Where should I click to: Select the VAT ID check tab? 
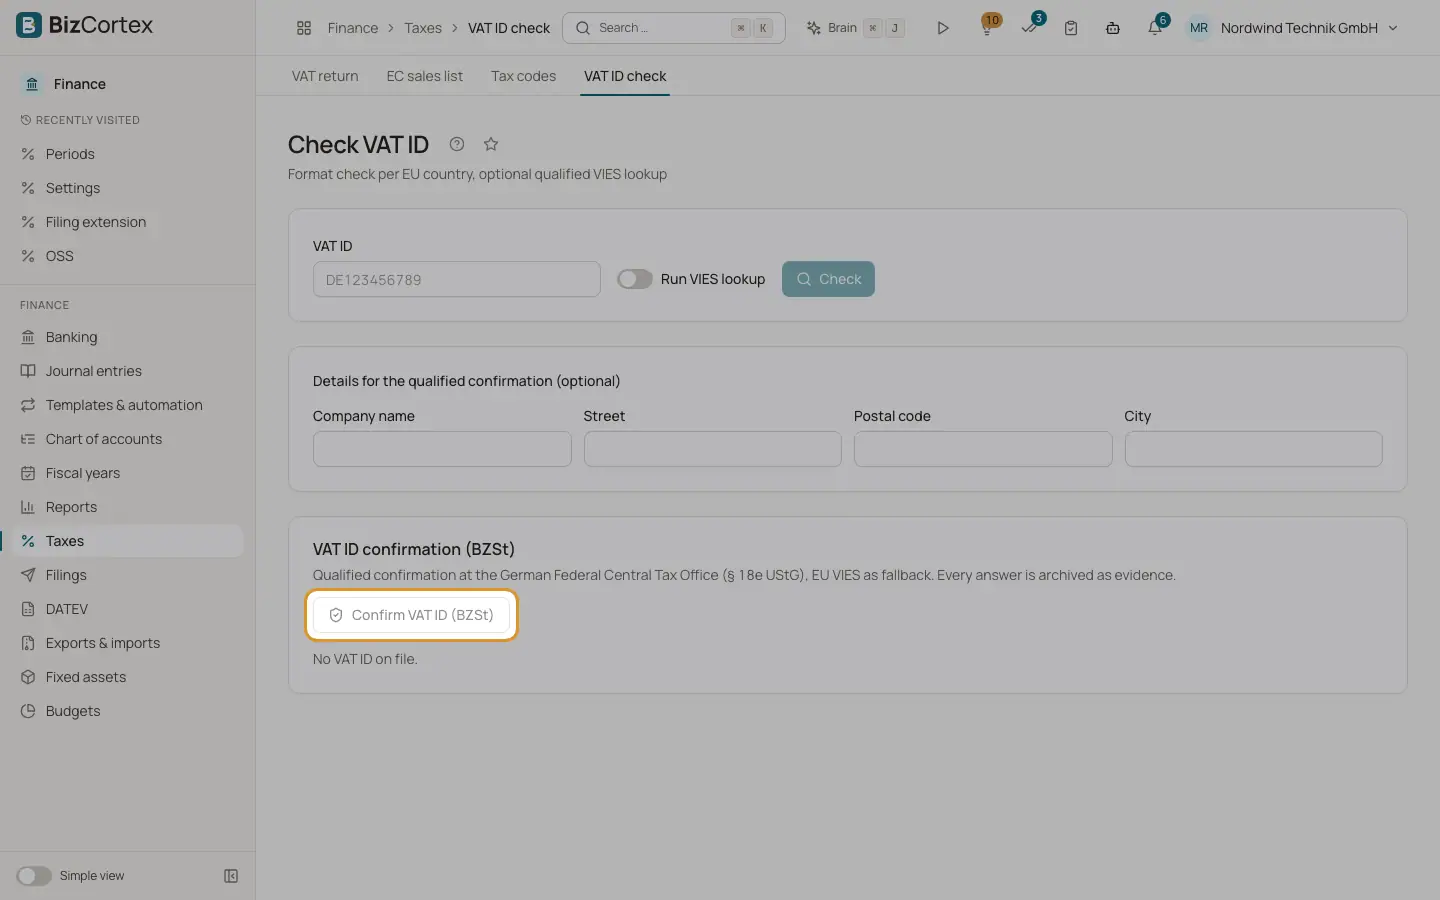point(625,76)
